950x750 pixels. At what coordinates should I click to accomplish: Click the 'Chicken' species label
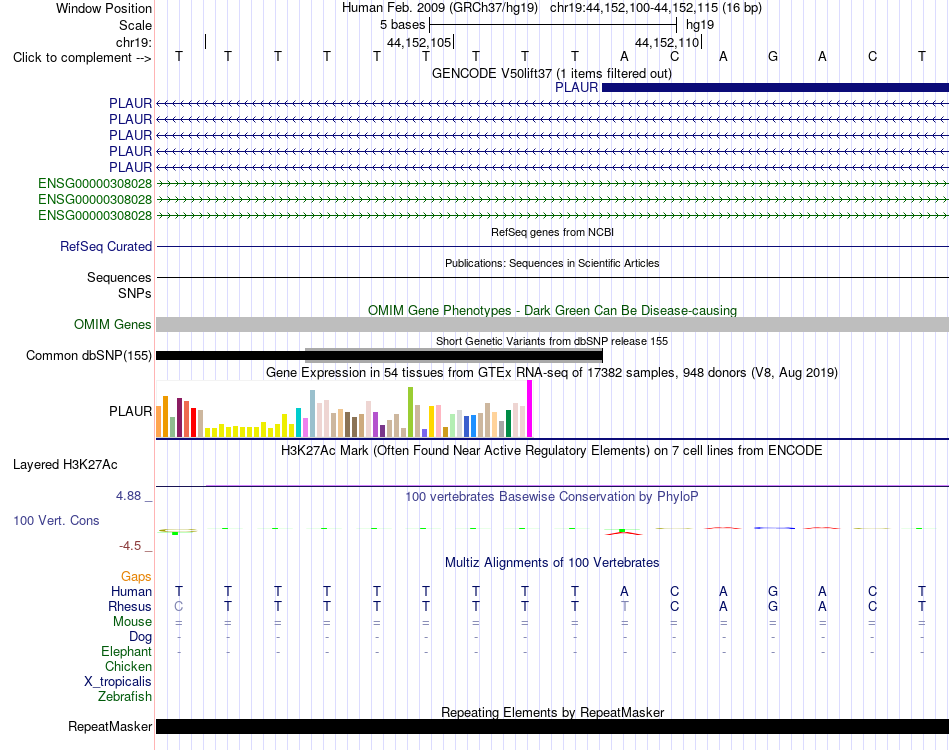(128, 666)
